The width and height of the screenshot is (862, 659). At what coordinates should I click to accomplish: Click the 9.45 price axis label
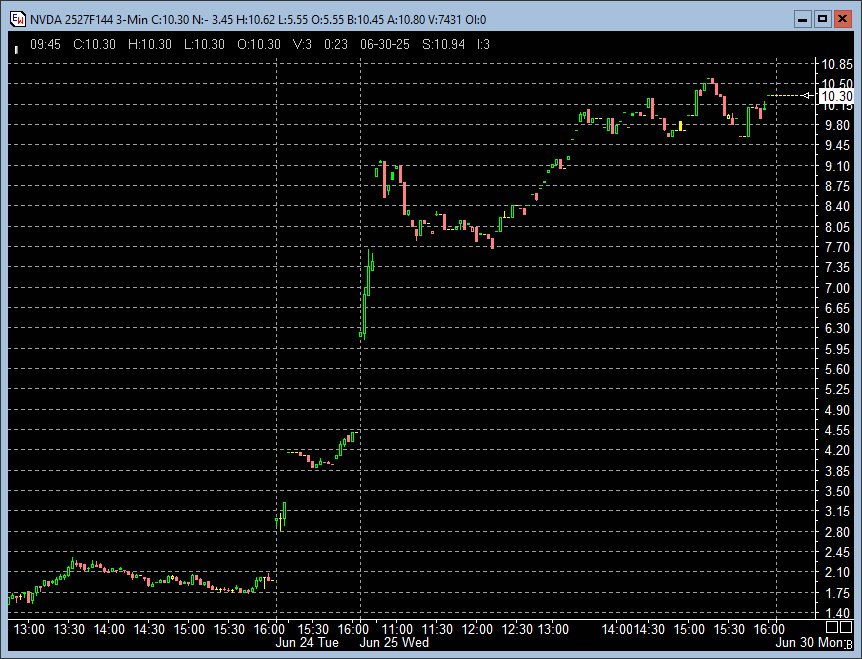837,146
